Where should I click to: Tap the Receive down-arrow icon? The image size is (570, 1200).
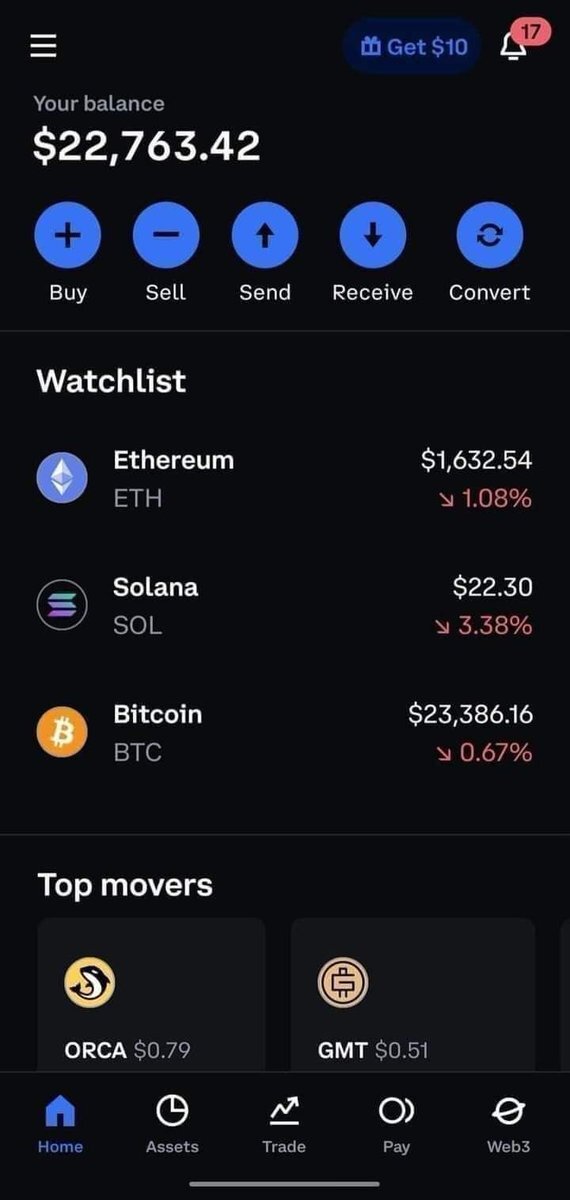(x=373, y=235)
